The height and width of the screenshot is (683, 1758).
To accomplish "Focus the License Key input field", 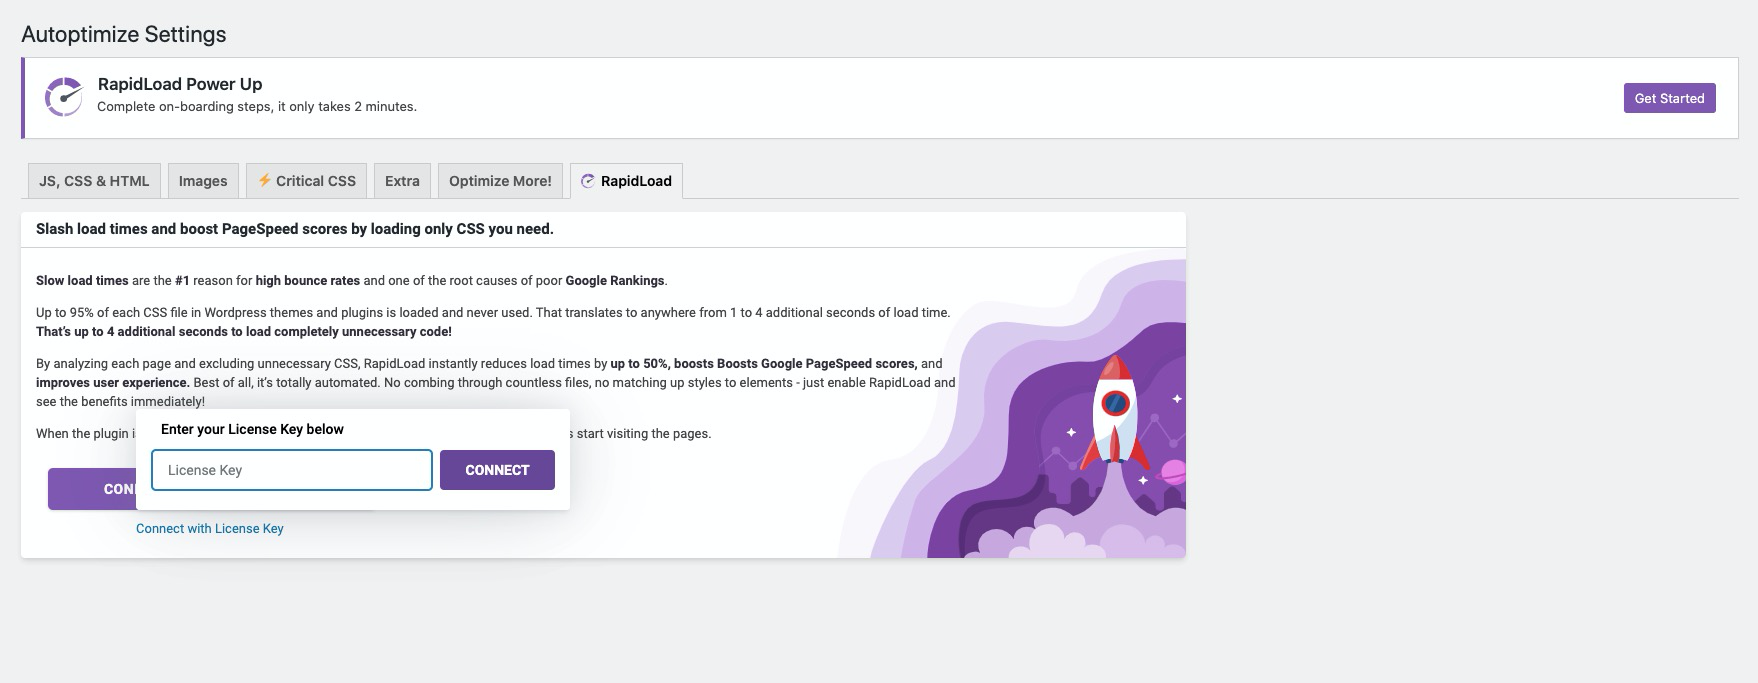I will click(291, 470).
